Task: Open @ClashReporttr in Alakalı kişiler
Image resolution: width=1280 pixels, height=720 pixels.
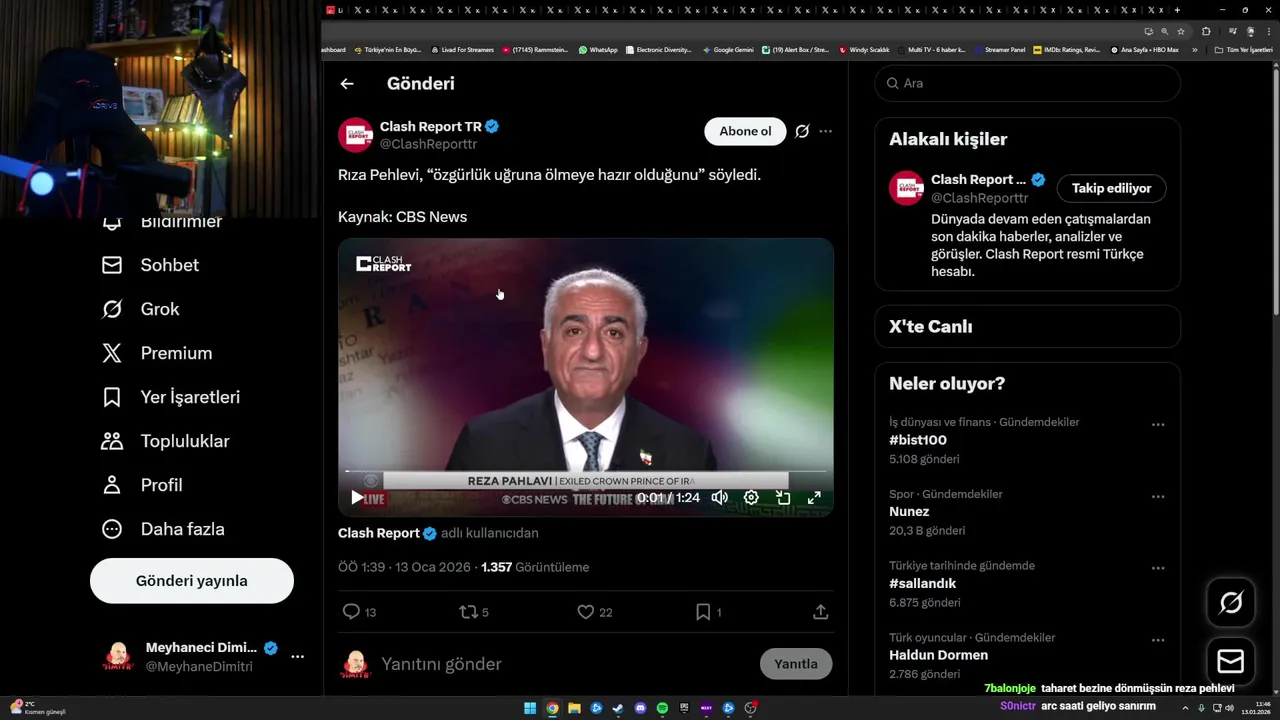Action: click(980, 198)
